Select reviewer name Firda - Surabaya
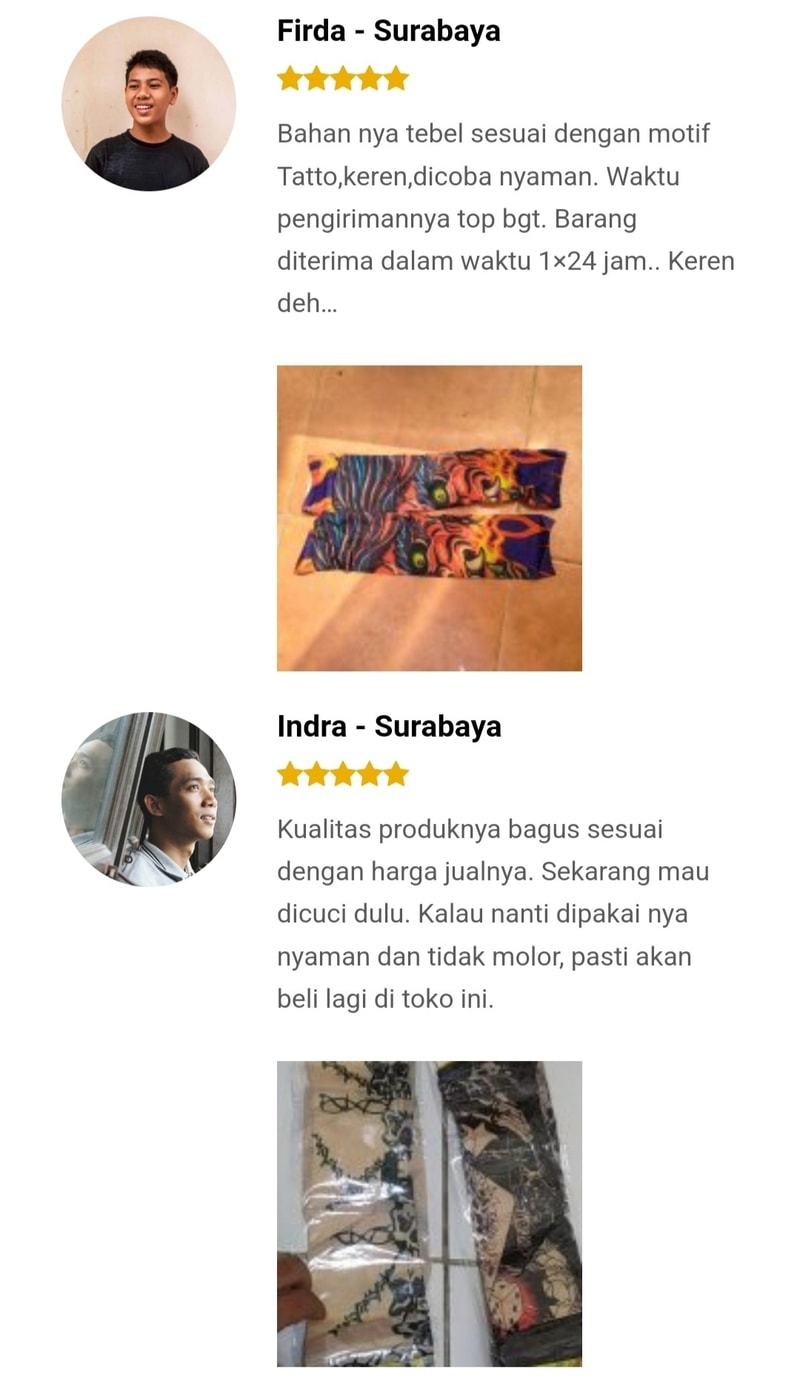The height and width of the screenshot is (1378, 800). pos(389,31)
